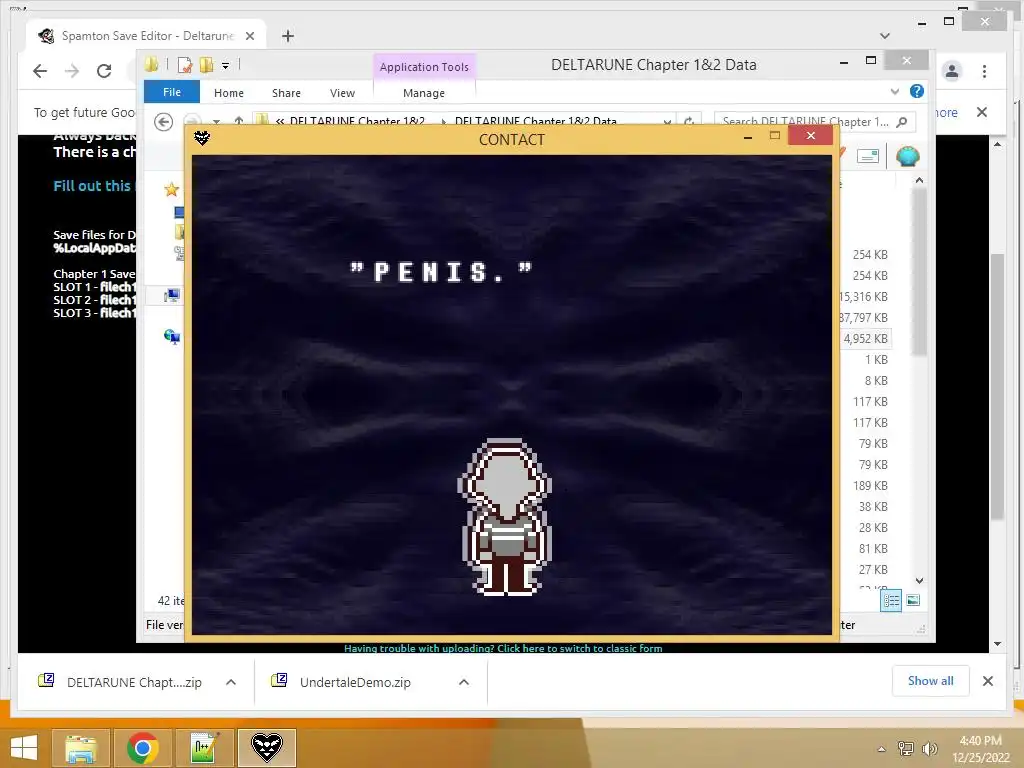The image size is (1024, 768).
Task: Select the file sized 189 KB
Action: click(x=870, y=485)
